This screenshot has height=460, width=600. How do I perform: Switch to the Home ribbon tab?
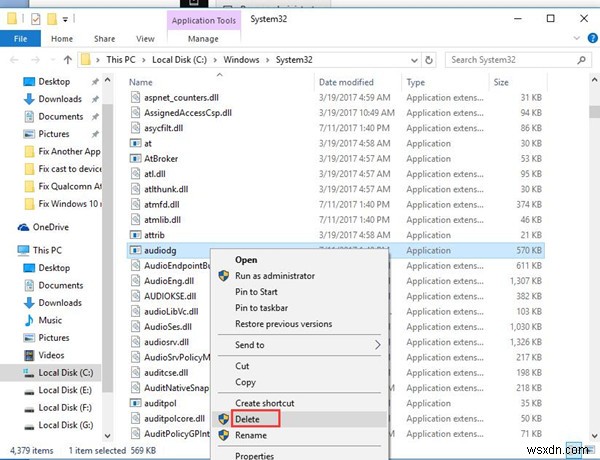click(x=62, y=39)
